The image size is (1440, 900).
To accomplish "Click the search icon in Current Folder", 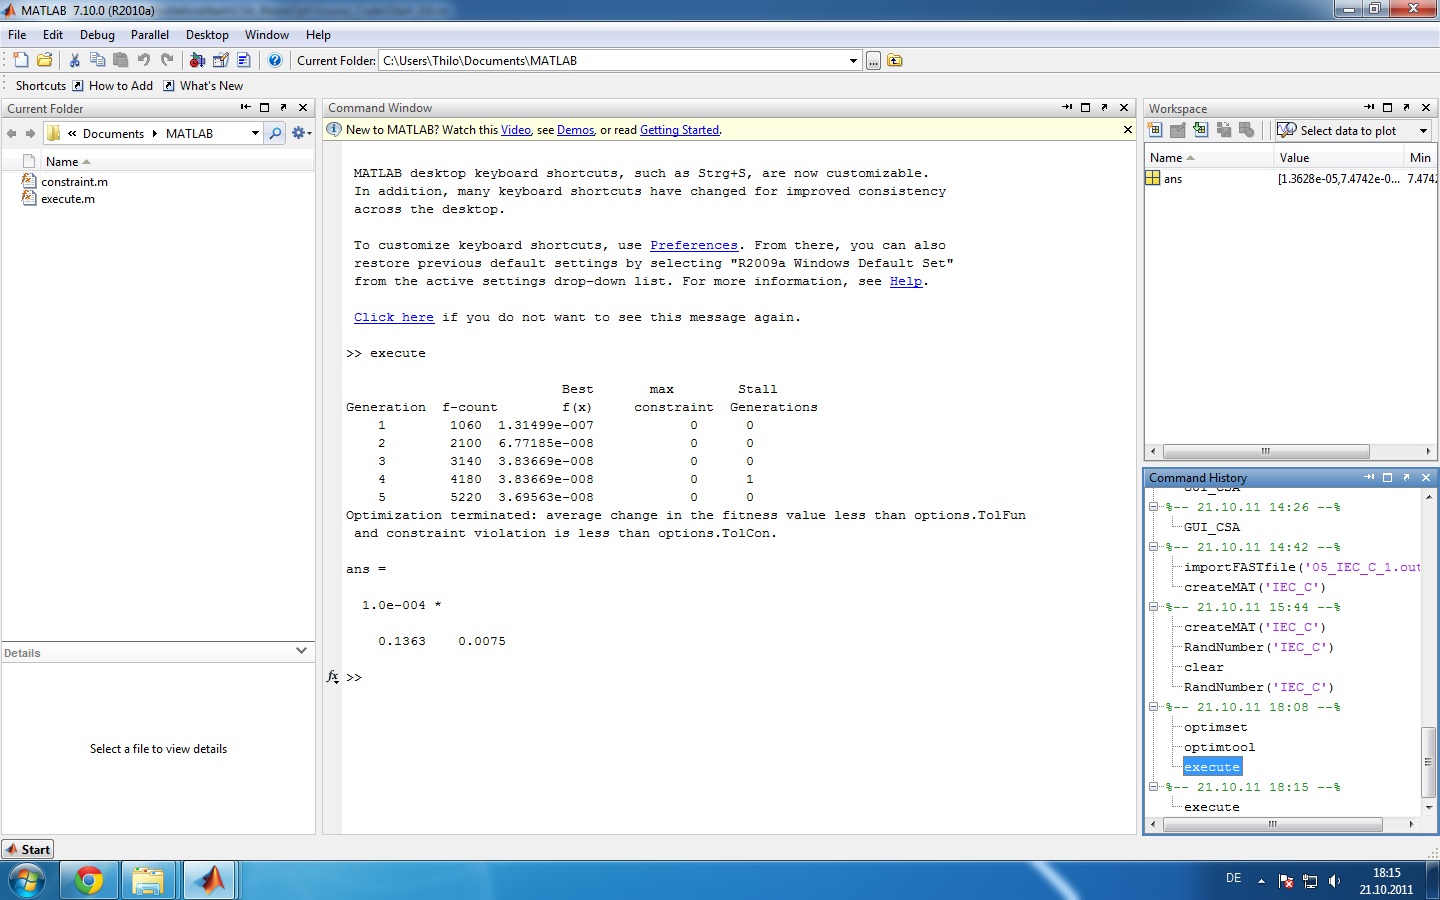I will (275, 133).
